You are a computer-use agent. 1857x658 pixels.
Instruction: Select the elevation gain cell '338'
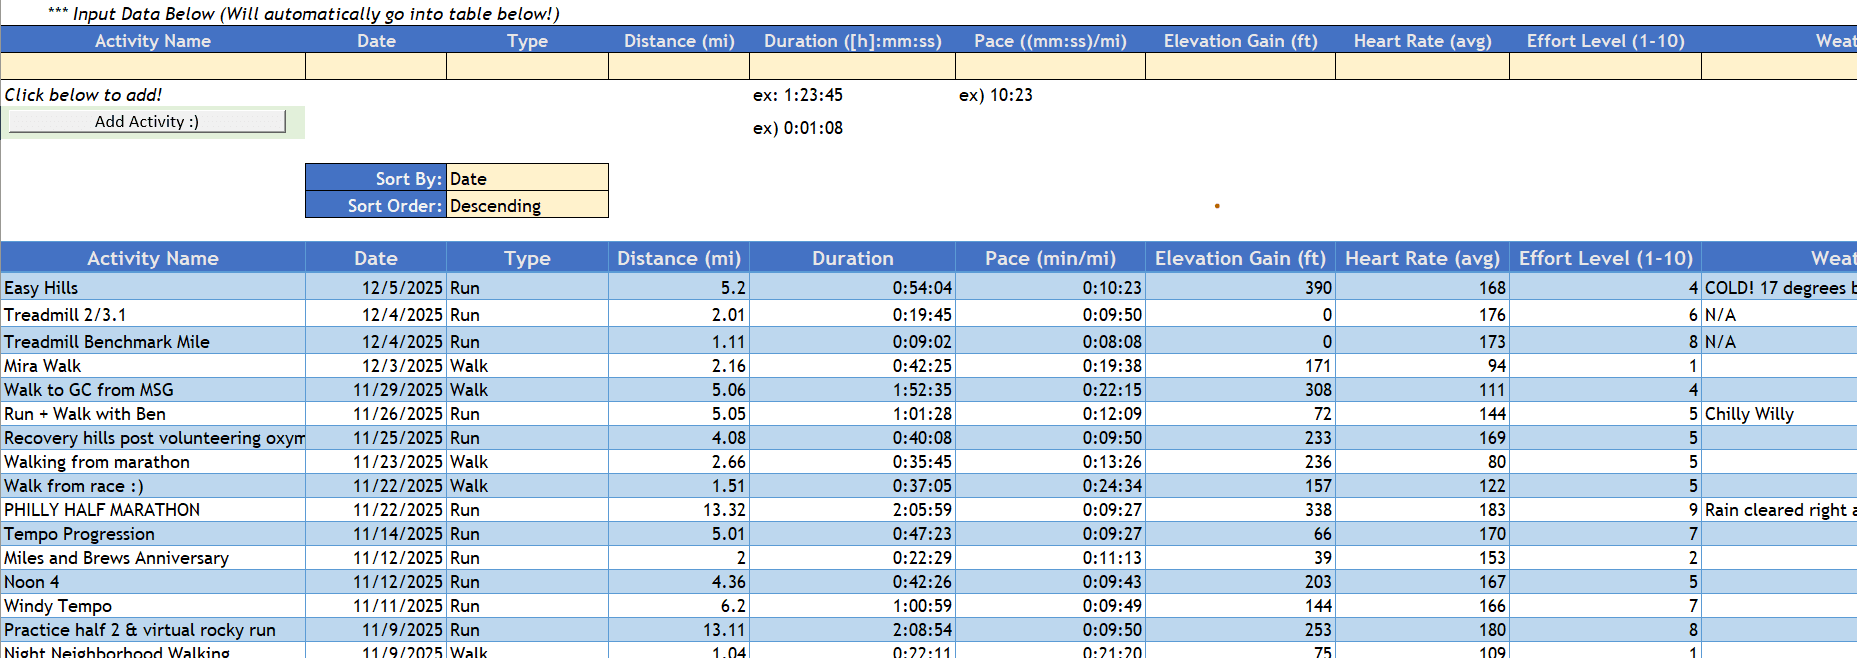pyautogui.click(x=1240, y=510)
